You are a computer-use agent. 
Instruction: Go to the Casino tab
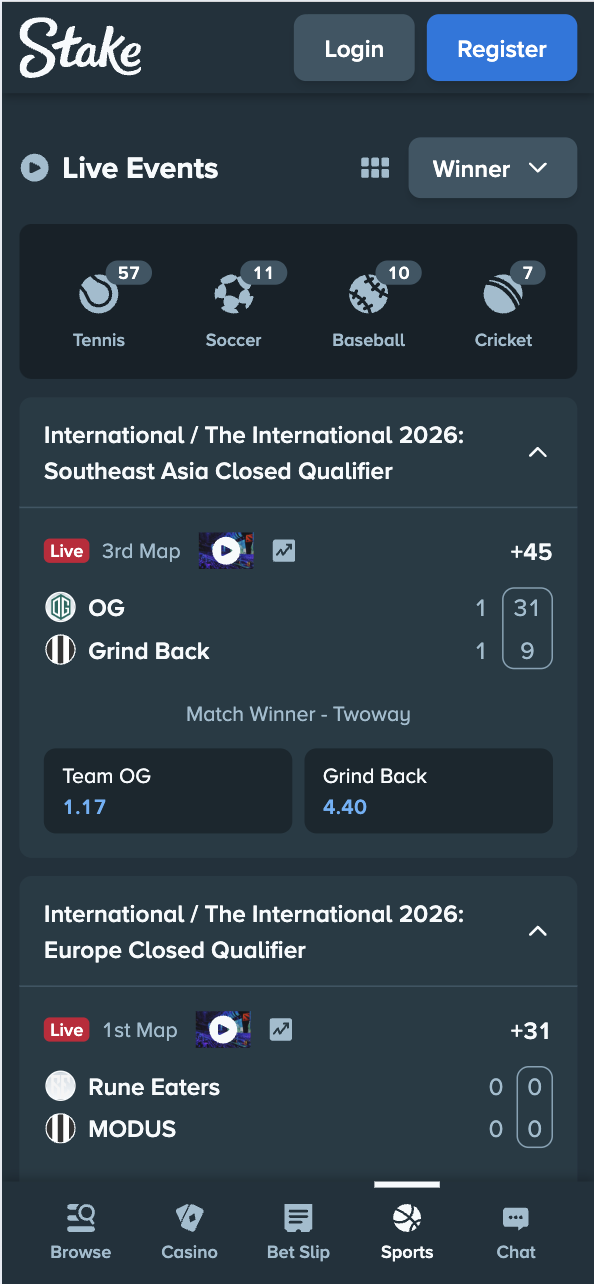tap(190, 1232)
